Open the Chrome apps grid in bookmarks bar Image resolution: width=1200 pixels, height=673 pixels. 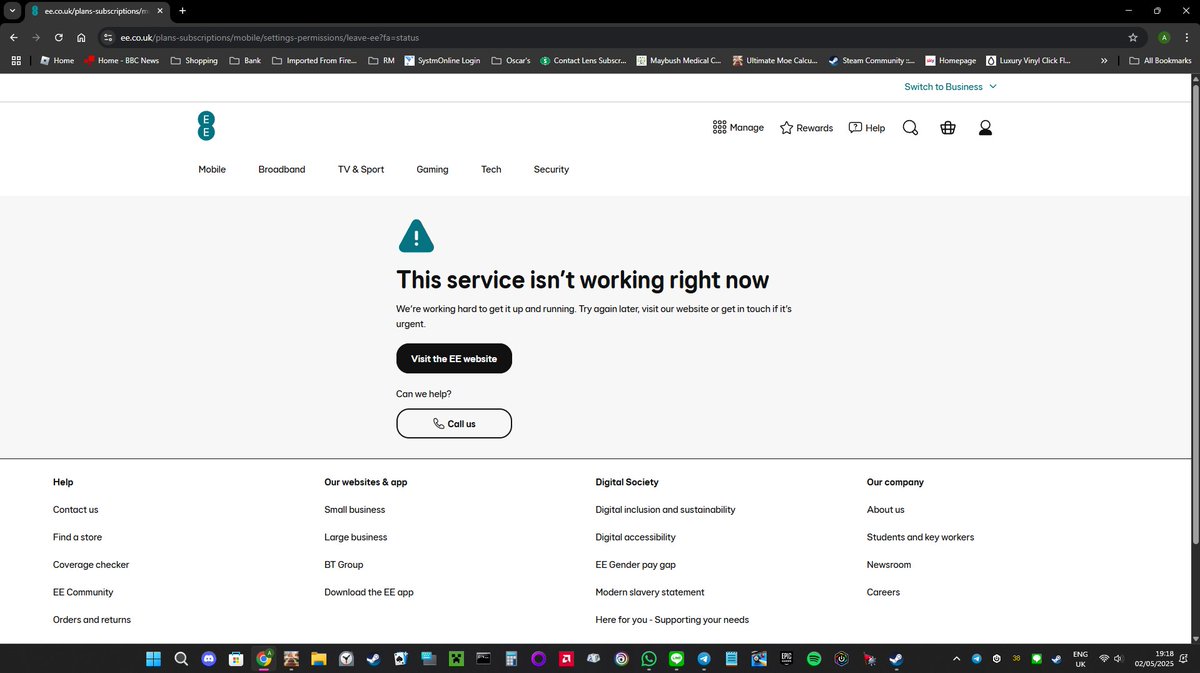click(x=16, y=60)
